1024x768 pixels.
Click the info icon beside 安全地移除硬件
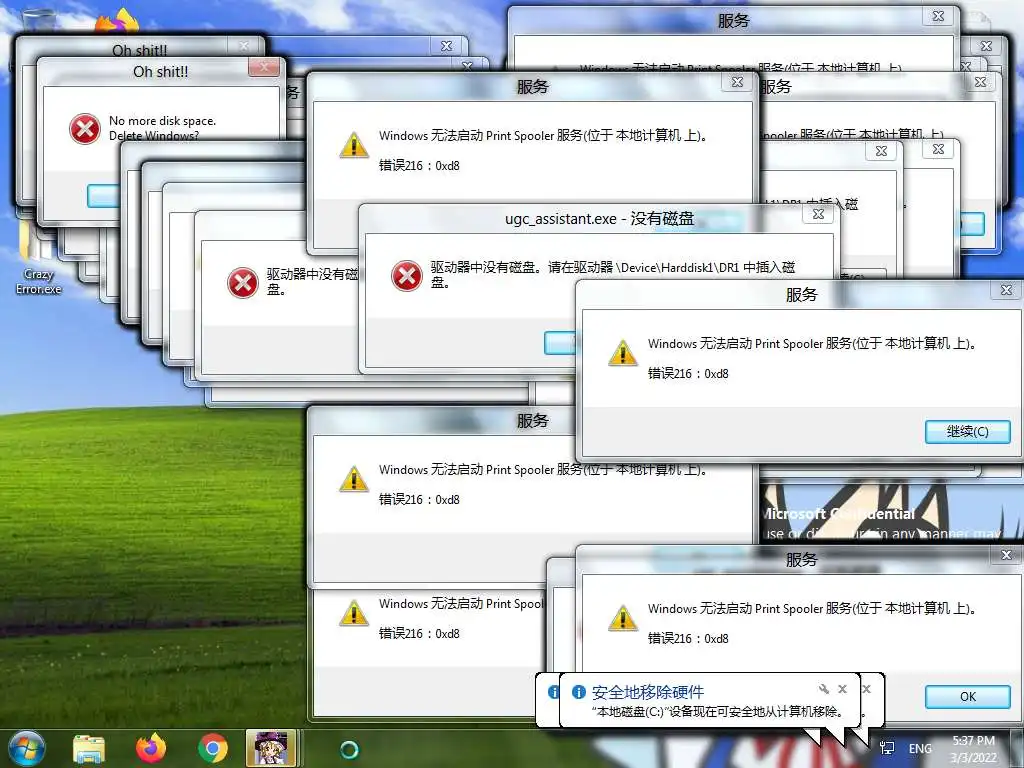point(579,692)
